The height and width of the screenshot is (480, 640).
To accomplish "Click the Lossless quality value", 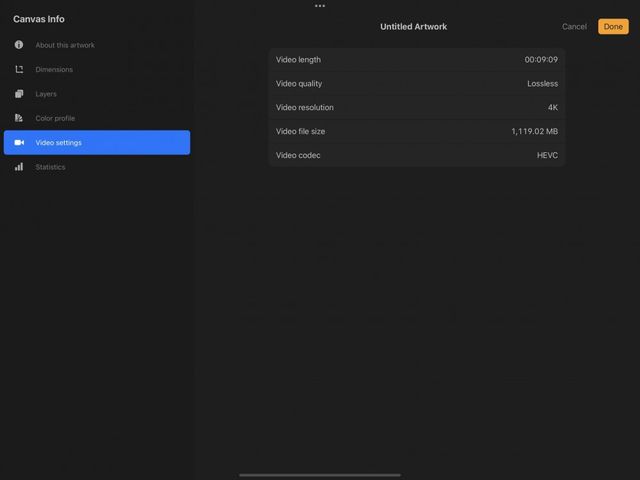I will coord(542,84).
